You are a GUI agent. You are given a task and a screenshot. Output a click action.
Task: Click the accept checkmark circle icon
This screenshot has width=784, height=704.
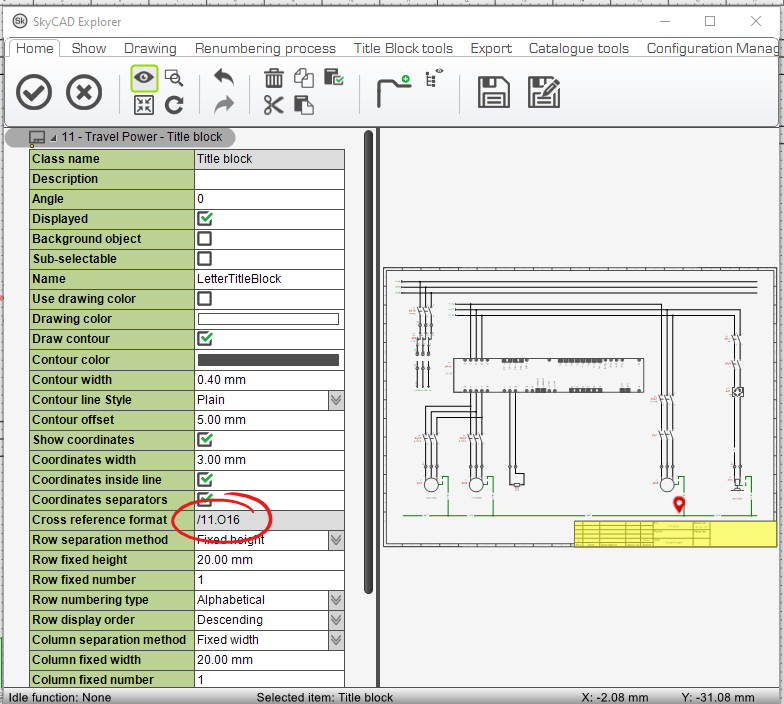34,92
